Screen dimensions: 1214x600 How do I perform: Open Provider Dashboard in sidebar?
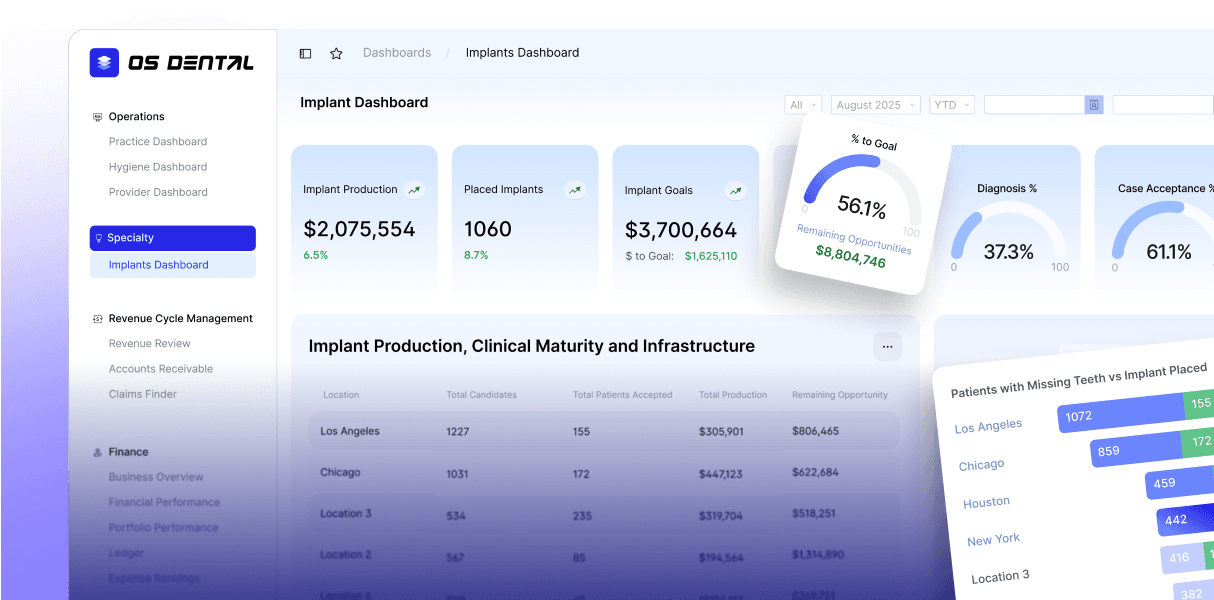click(x=158, y=192)
